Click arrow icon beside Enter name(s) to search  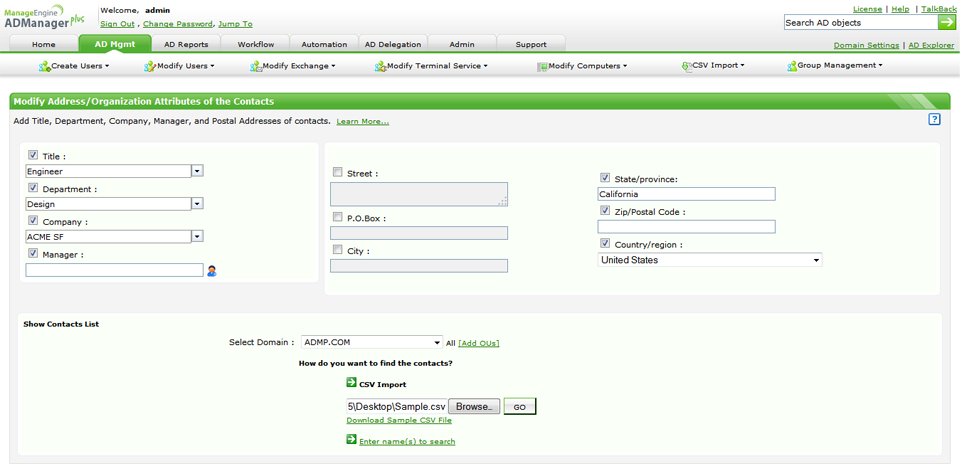tap(352, 439)
